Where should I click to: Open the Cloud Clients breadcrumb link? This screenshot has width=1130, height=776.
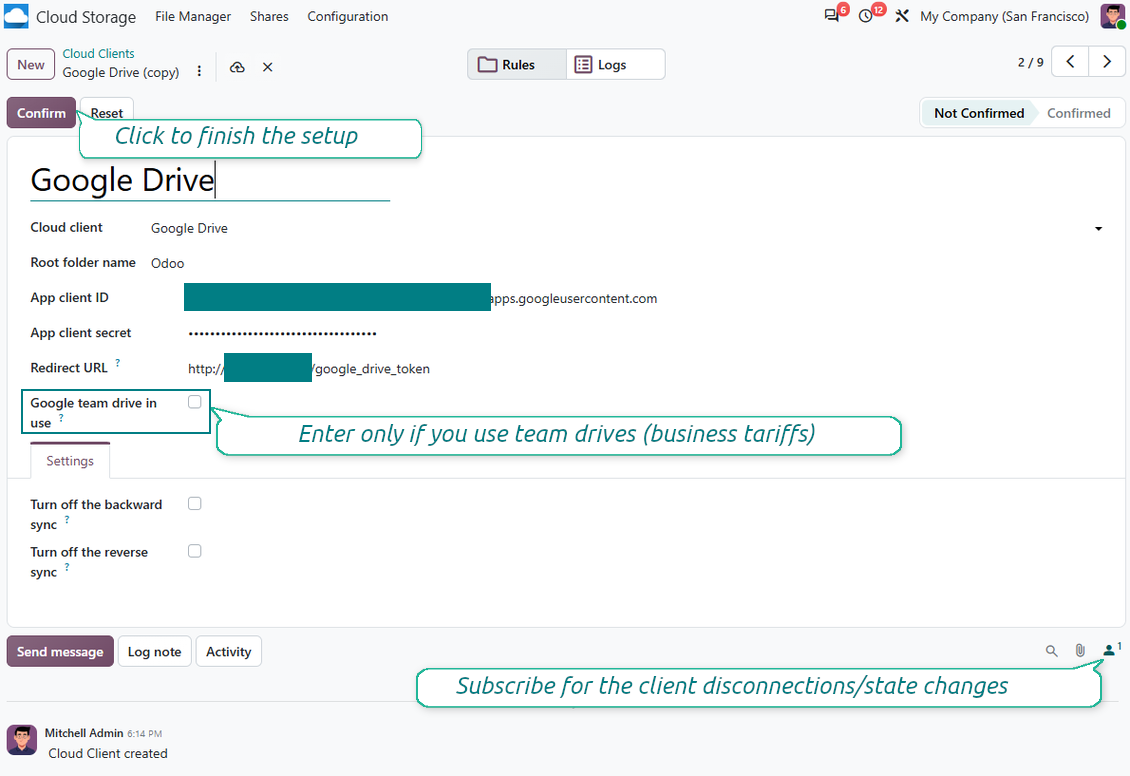(x=98, y=53)
